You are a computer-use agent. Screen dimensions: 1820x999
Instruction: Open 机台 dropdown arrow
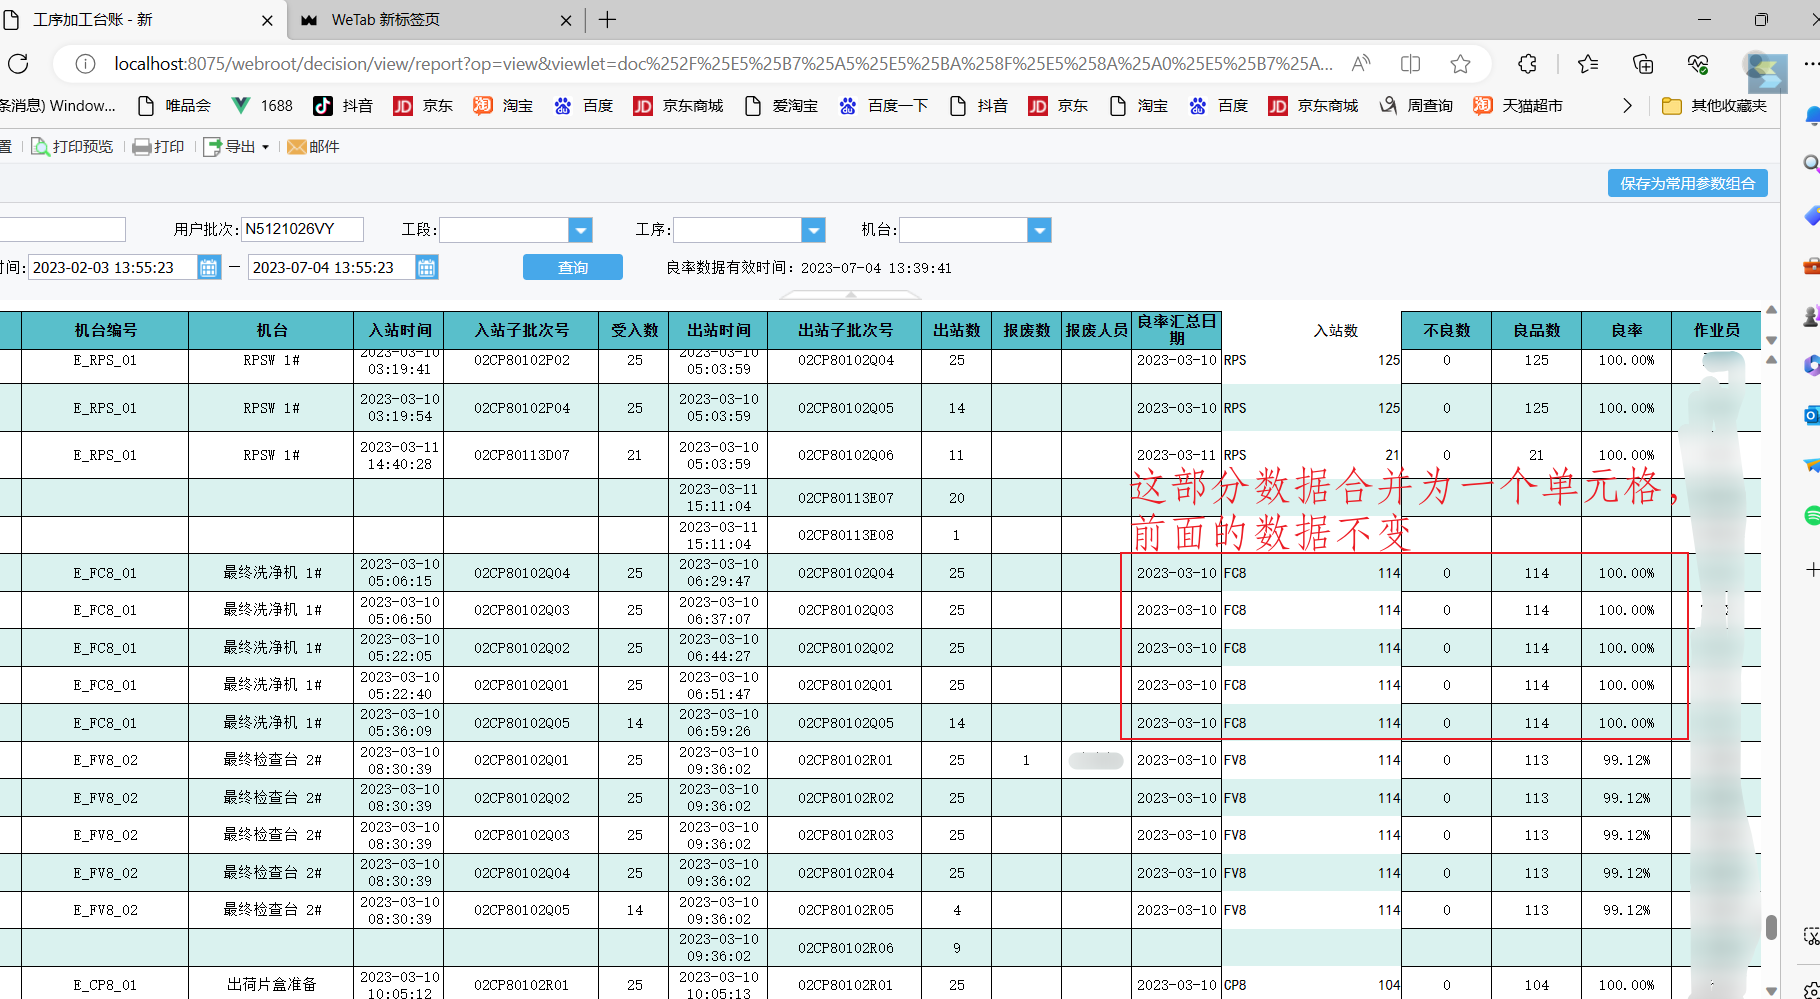(x=1040, y=230)
